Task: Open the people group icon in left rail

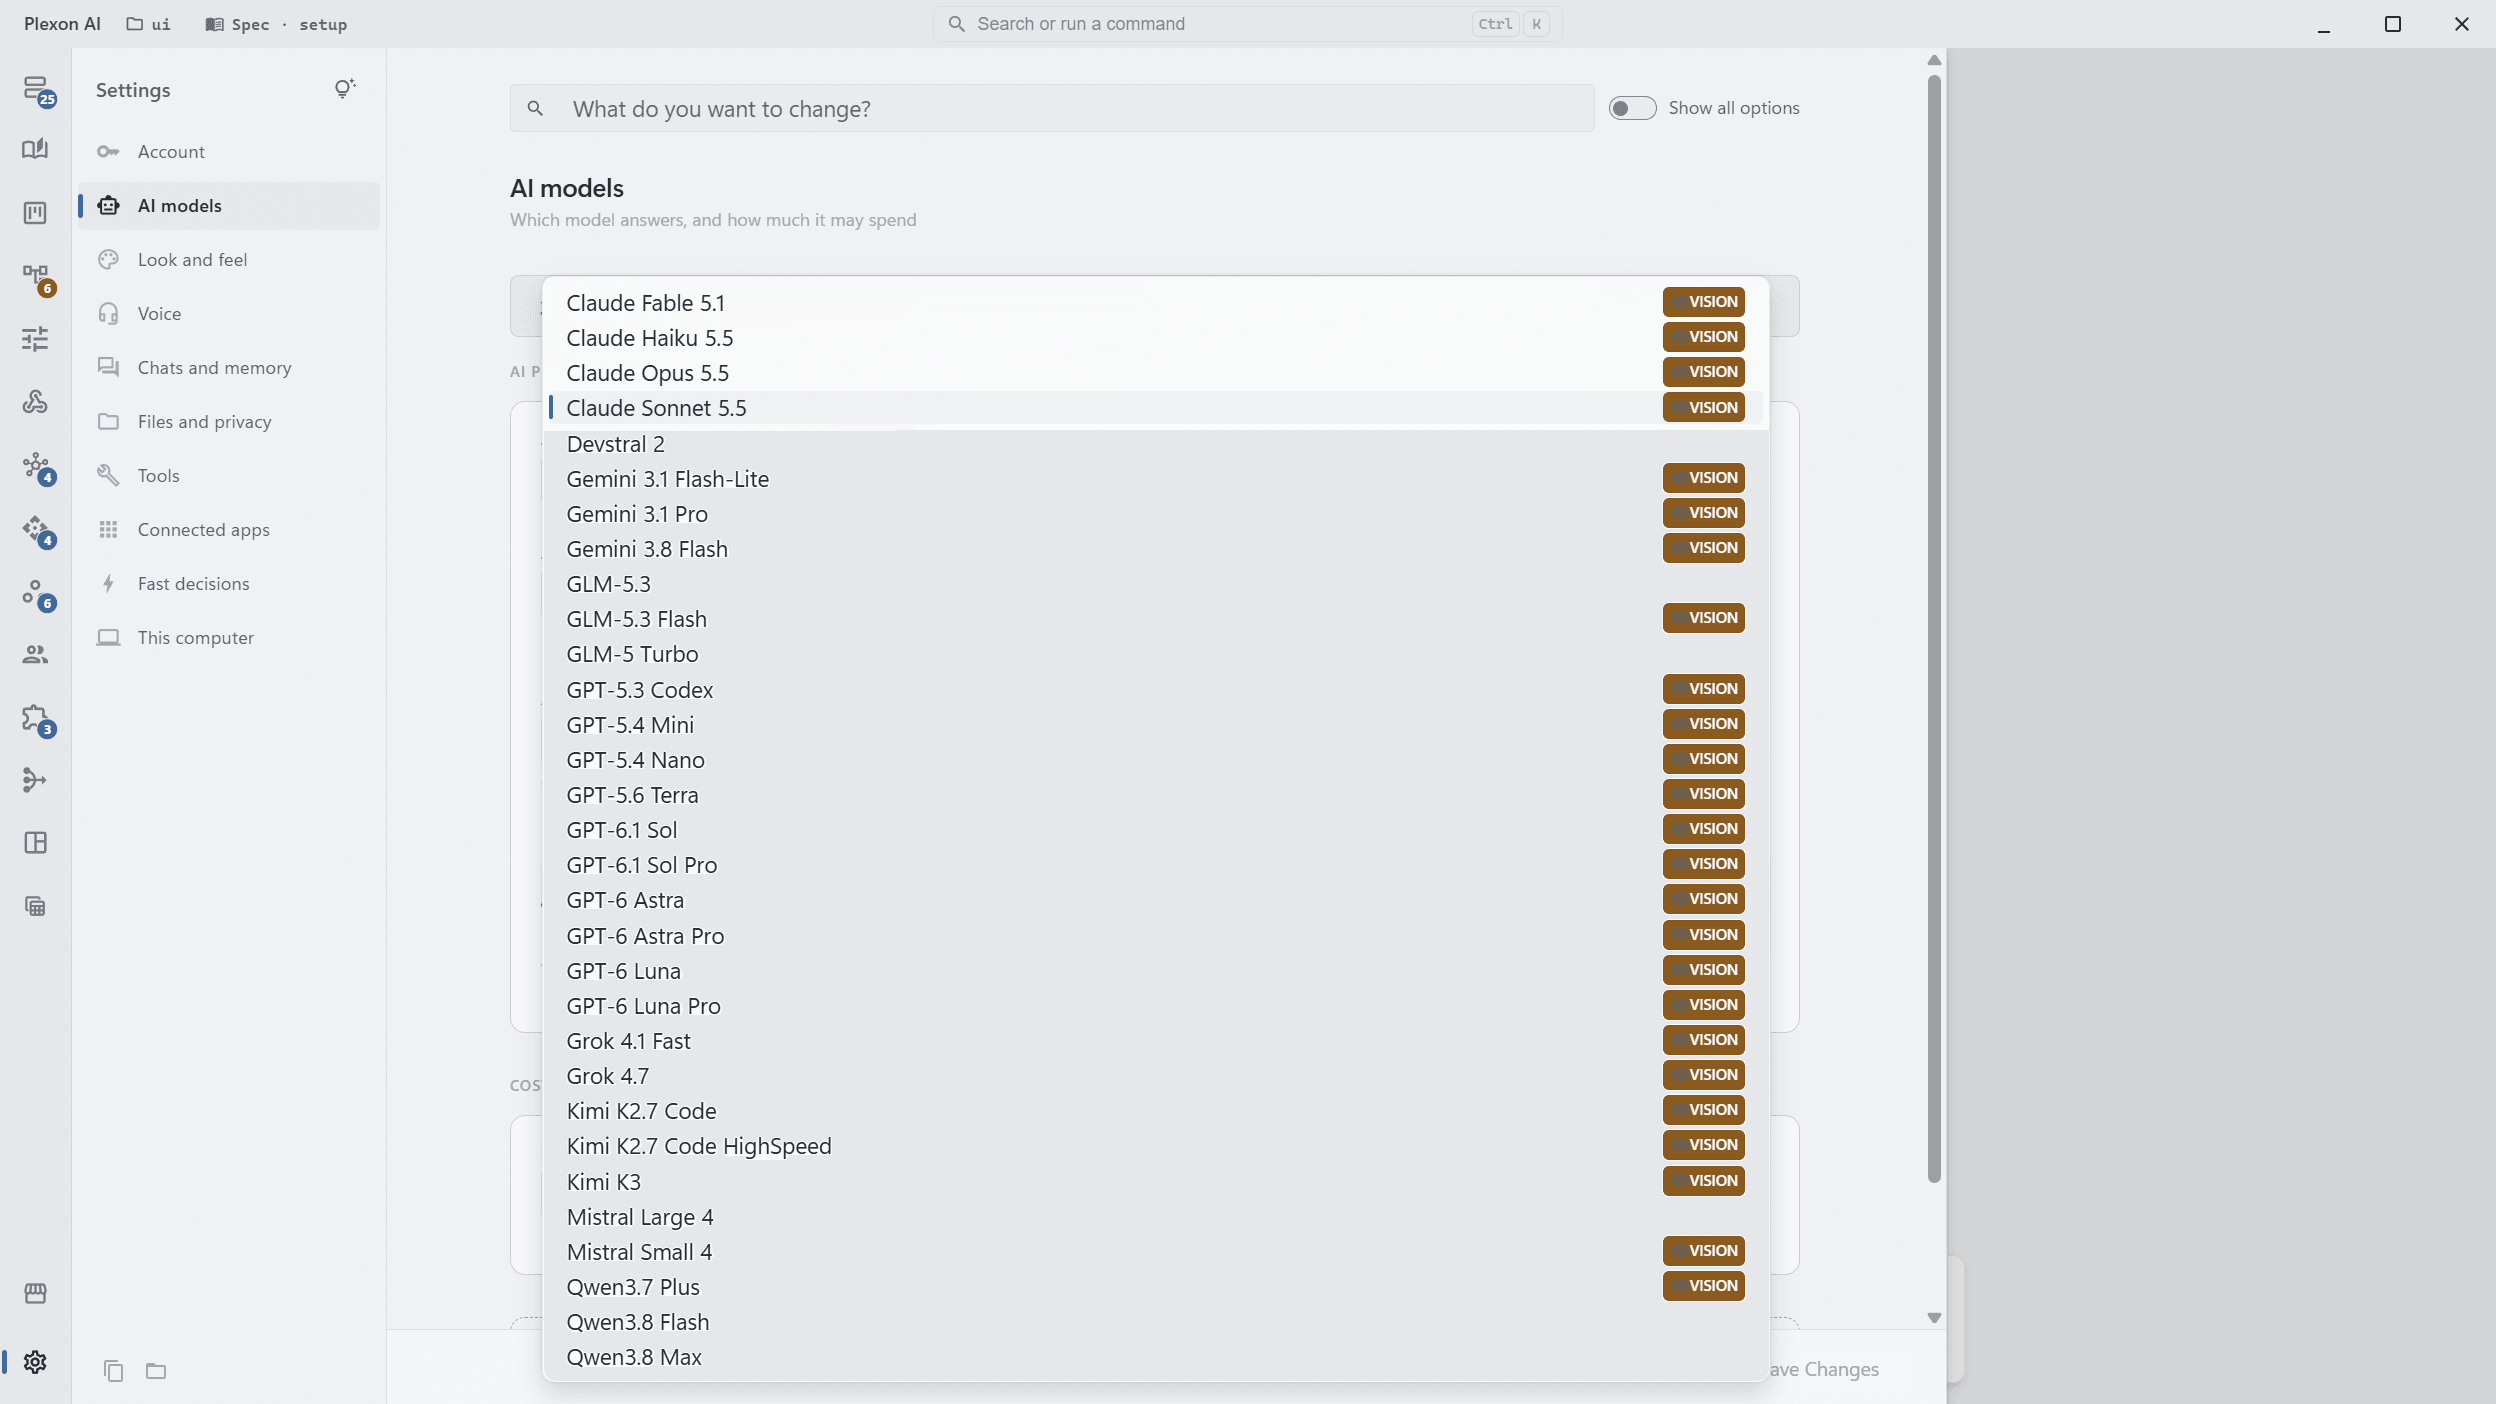Action: pyautogui.click(x=35, y=654)
